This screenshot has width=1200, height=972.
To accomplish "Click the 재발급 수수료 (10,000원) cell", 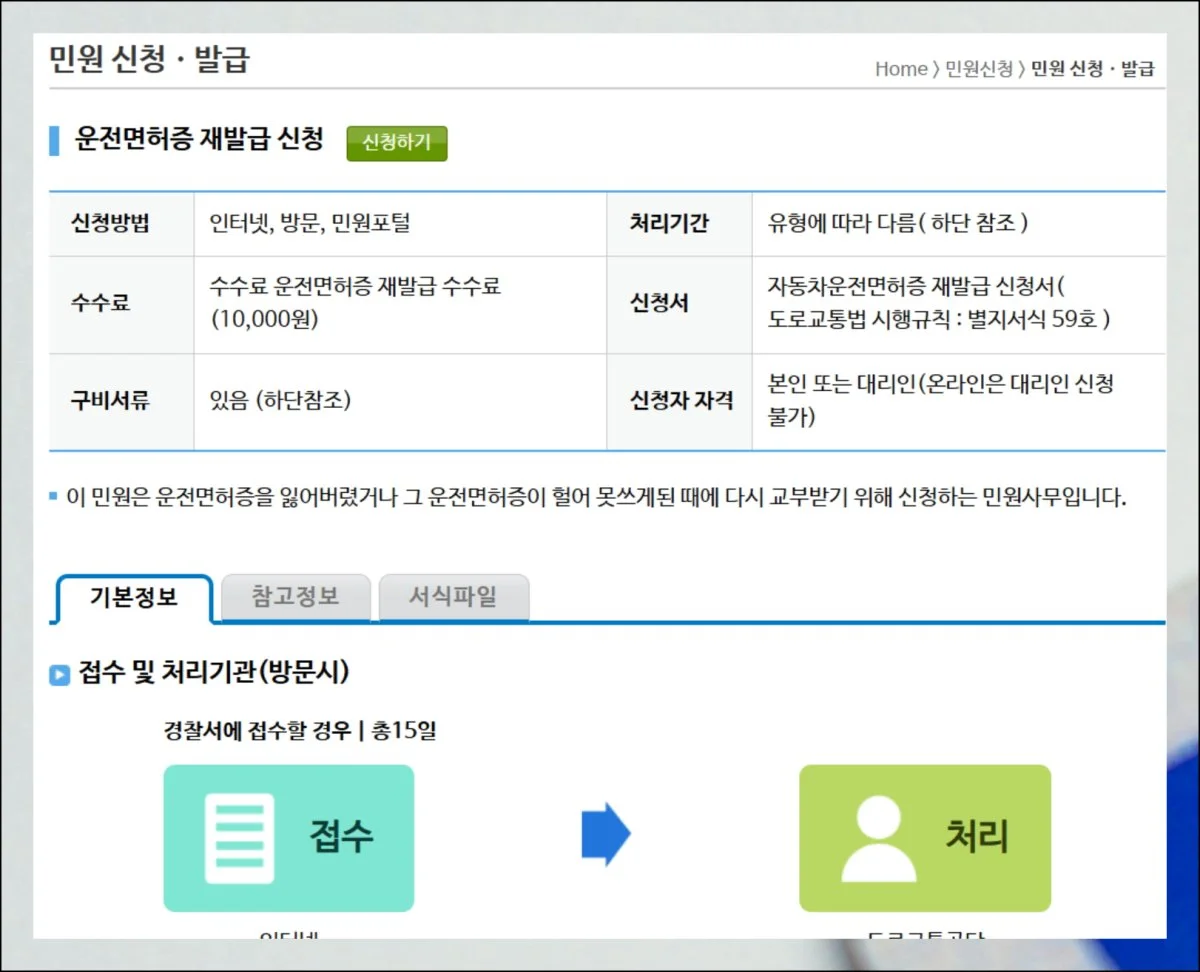I will coord(355,303).
